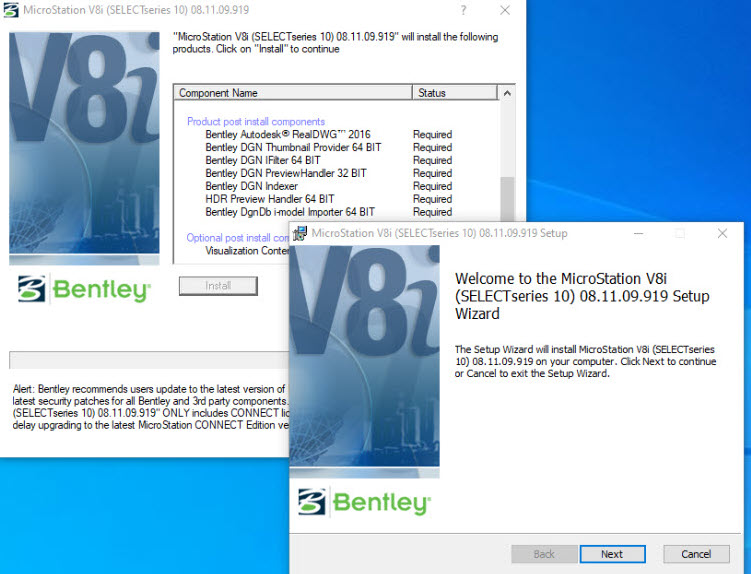This screenshot has height=574, width=751.
Task: Select "Bentley Autodesk RealDWG 2016" row
Action: (x=329, y=134)
